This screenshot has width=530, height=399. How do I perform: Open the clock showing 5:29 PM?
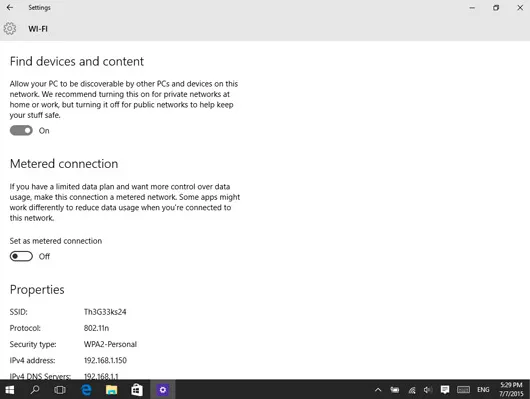[511, 389]
